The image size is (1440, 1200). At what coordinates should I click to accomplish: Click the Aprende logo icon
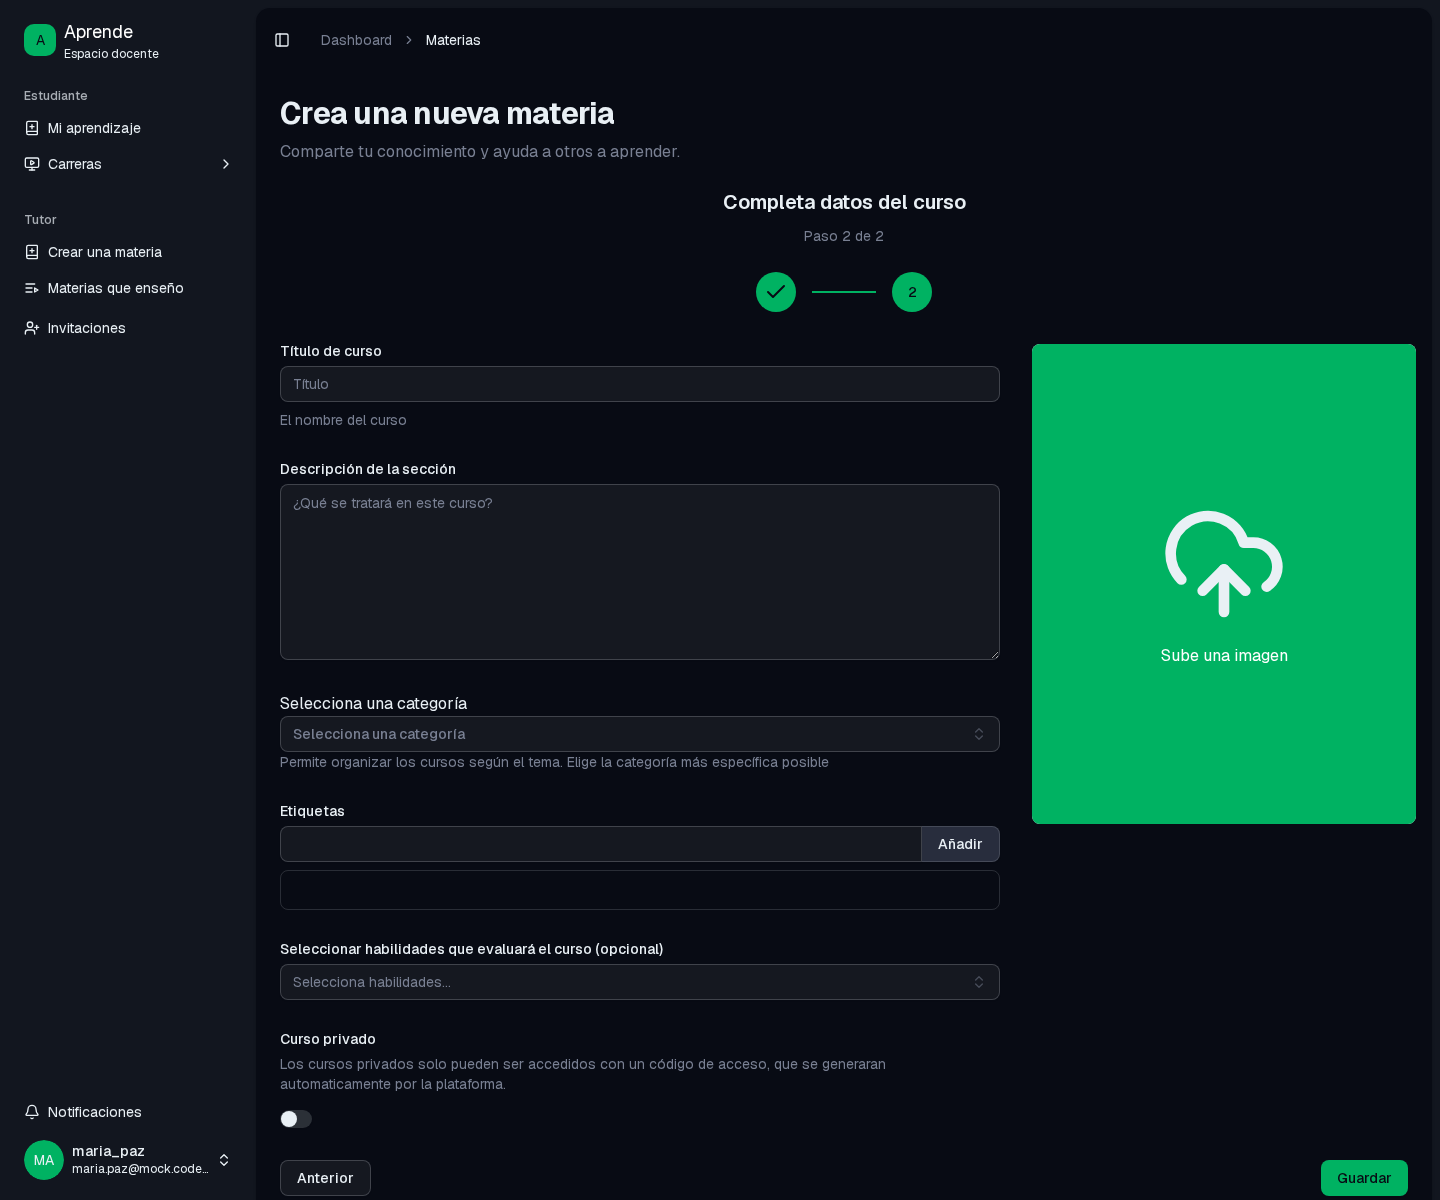40,40
